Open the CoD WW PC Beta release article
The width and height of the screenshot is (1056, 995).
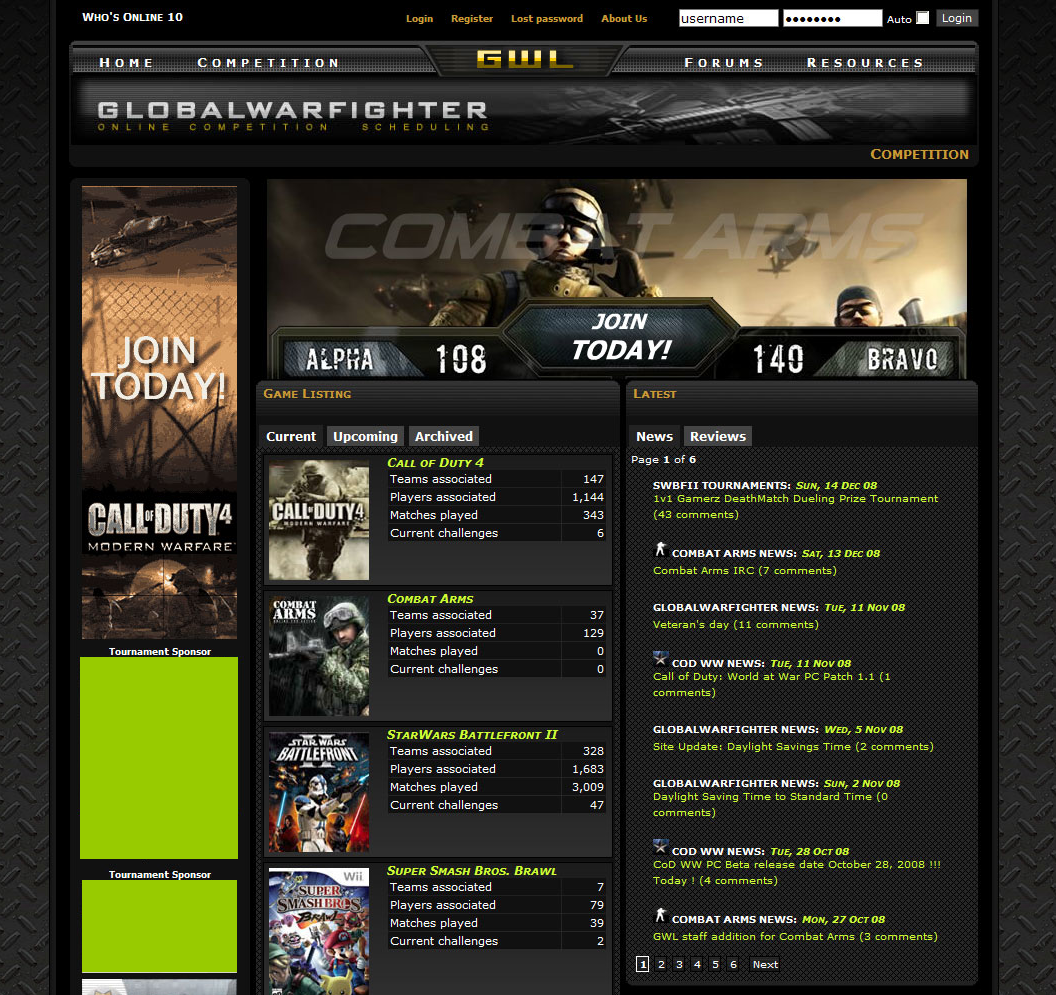click(797, 872)
